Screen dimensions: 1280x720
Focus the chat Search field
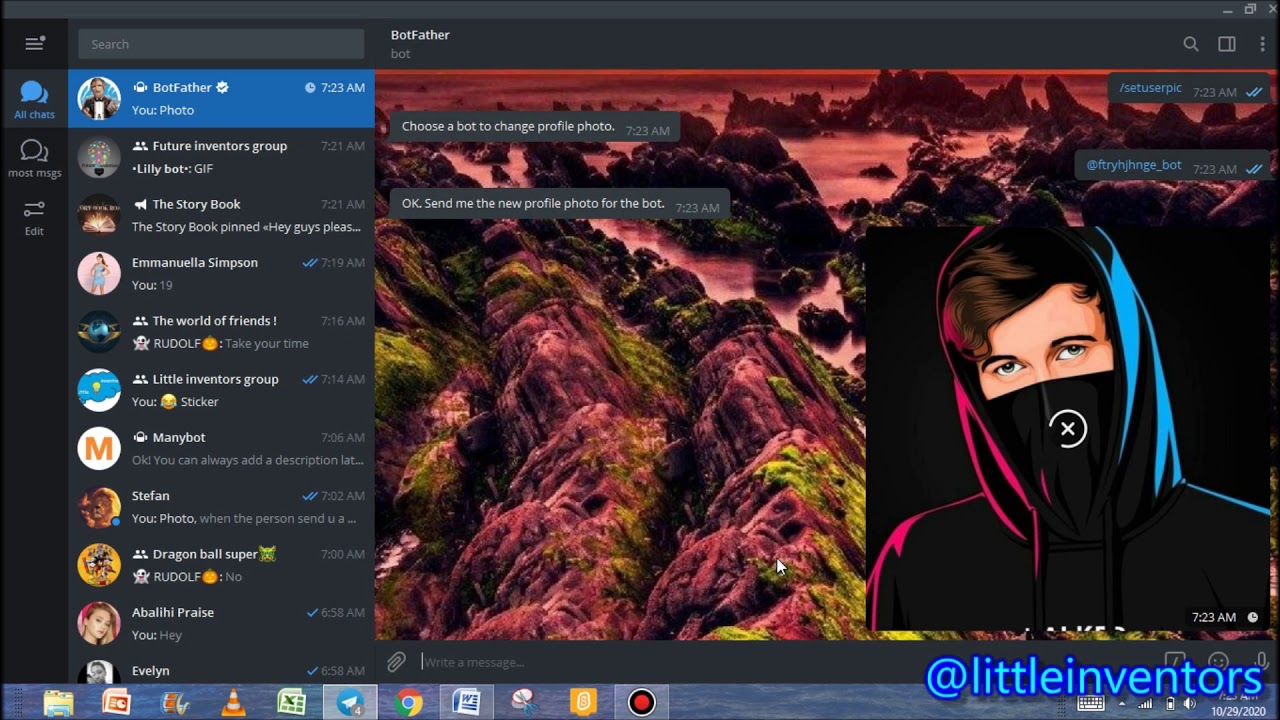[x=221, y=44]
